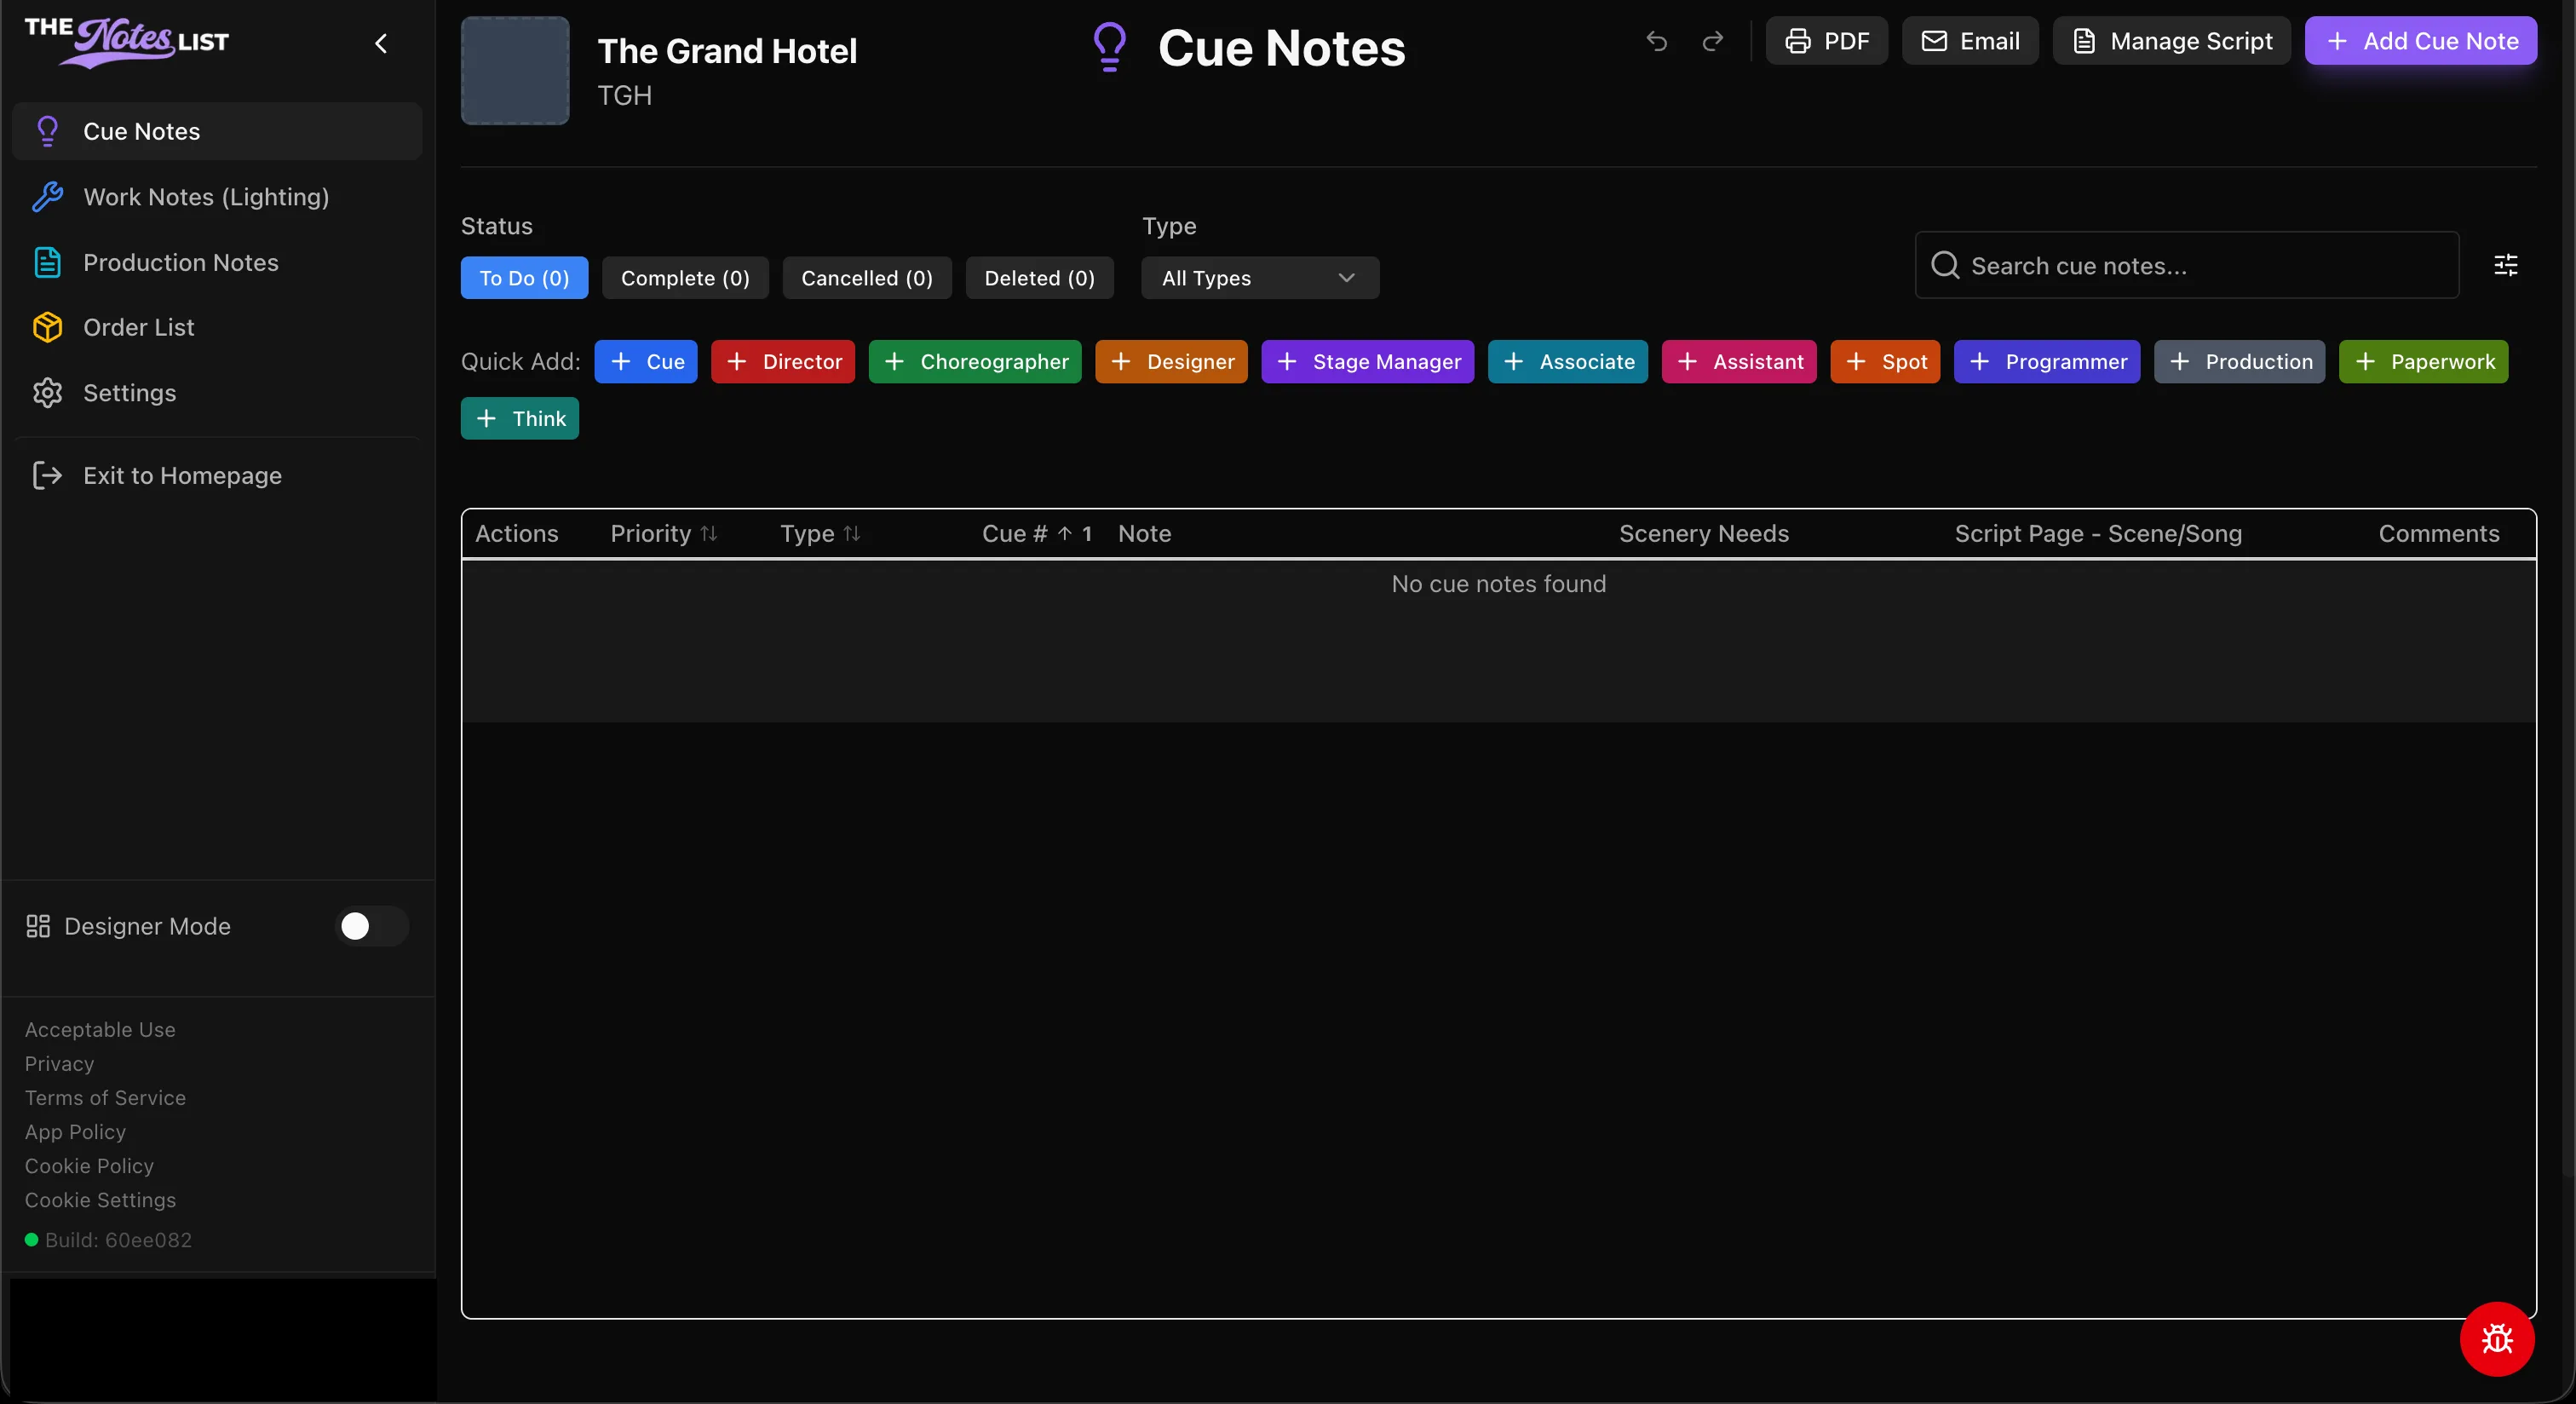Open Cue Notes in the sidebar
Screen dimensions: 2576x1404
pyautogui.click(x=217, y=131)
